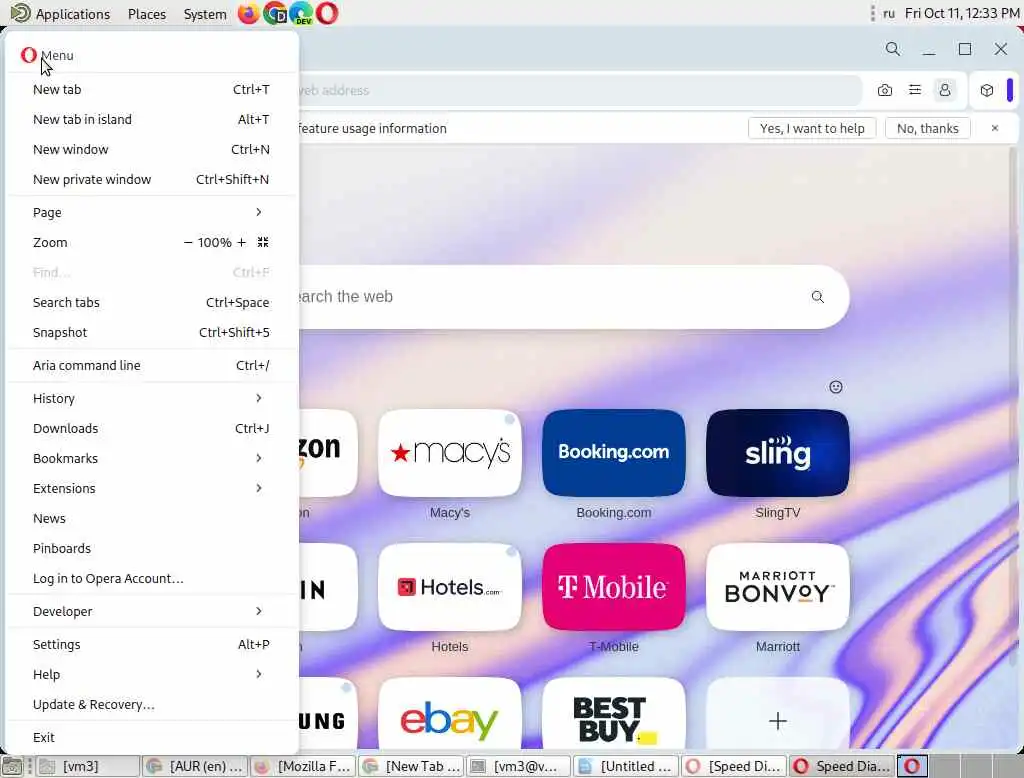Click No, thanks button

(x=927, y=128)
